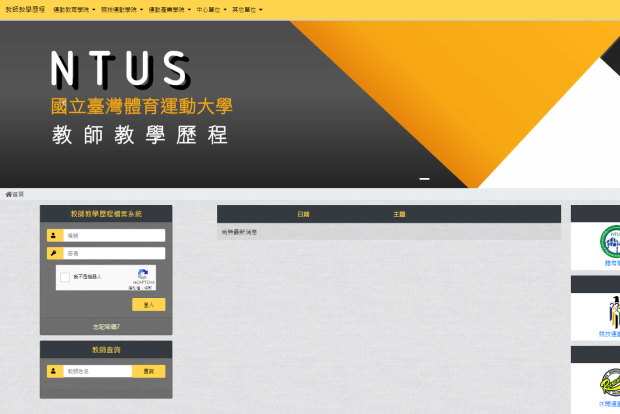Click the 教師教學歷程 brand link in navbar
The image size is (620, 414).
[x=25, y=9]
